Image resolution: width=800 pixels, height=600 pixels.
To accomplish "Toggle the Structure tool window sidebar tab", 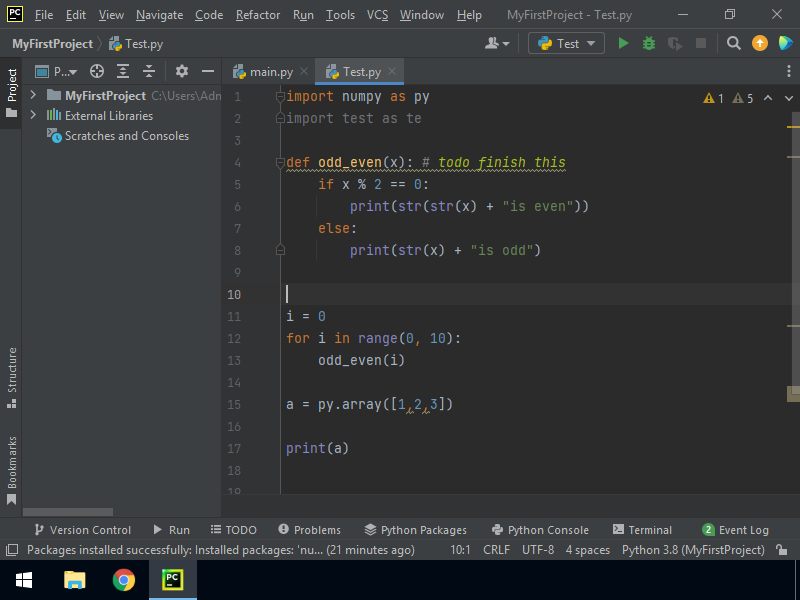I will click(x=11, y=377).
